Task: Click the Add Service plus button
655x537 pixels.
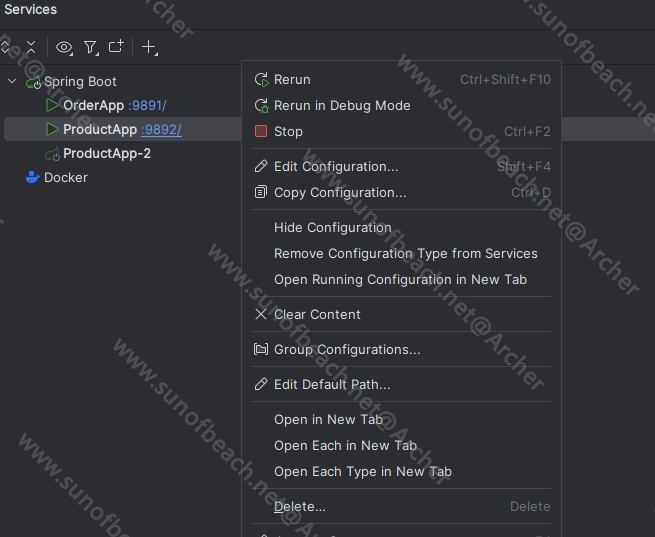Action: click(150, 47)
